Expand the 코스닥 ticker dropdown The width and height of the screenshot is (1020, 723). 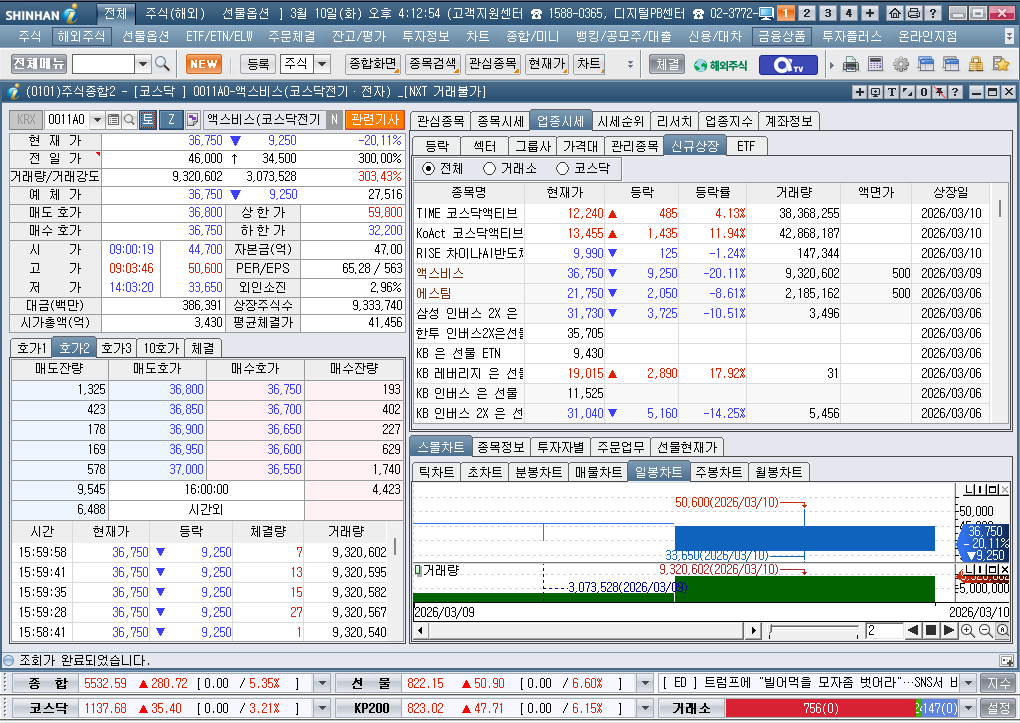pyautogui.click(x=322, y=708)
